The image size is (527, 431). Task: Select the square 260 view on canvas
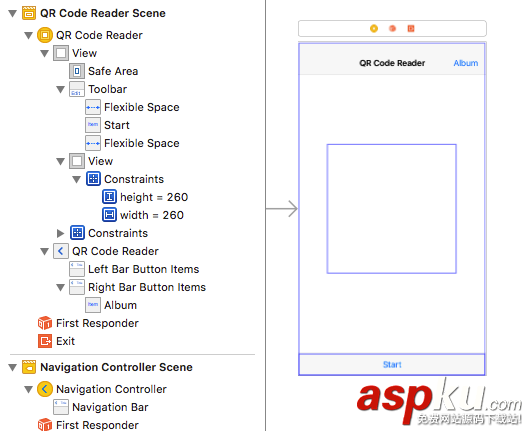click(392, 209)
